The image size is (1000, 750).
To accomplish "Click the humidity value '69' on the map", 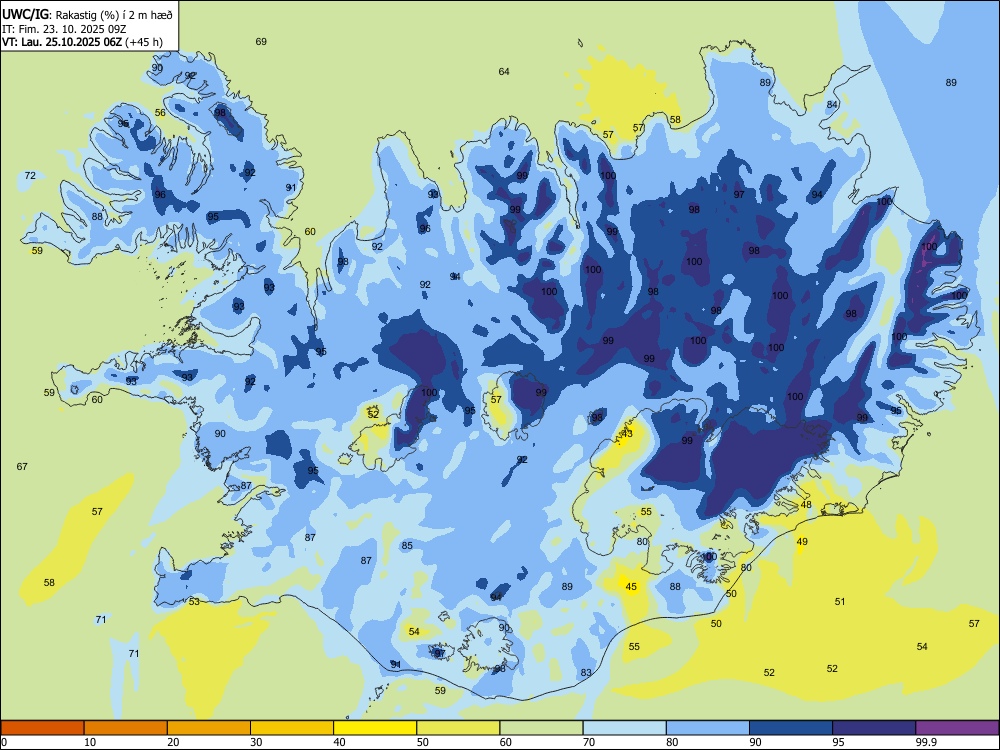I will pos(261,41).
